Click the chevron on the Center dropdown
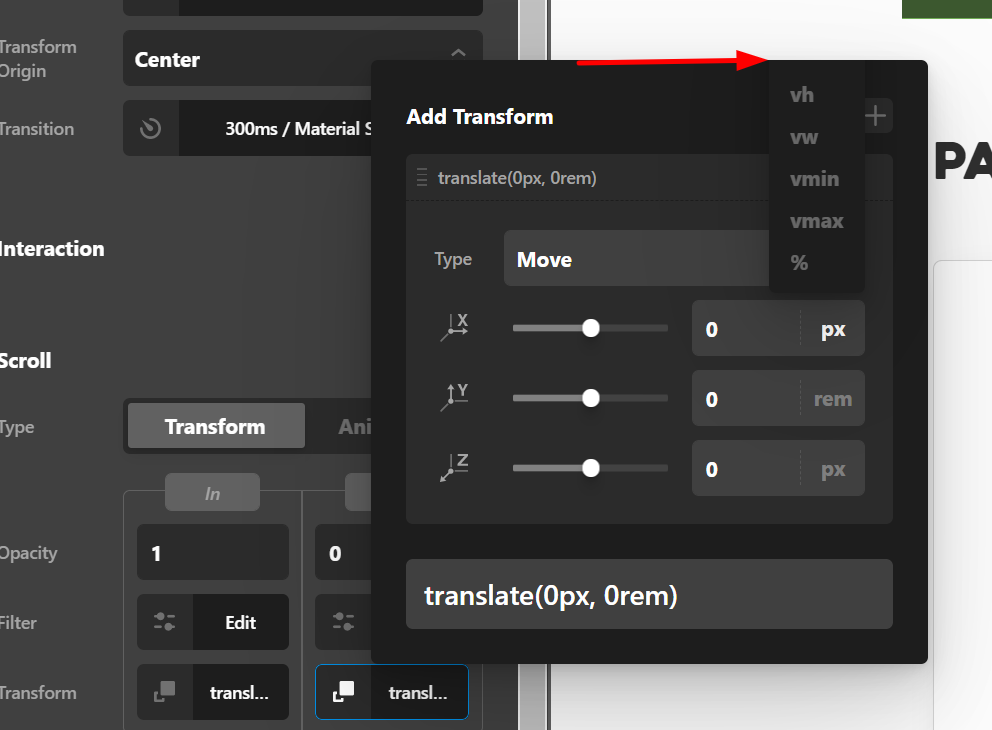Image resolution: width=992 pixels, height=730 pixels. pos(459,53)
